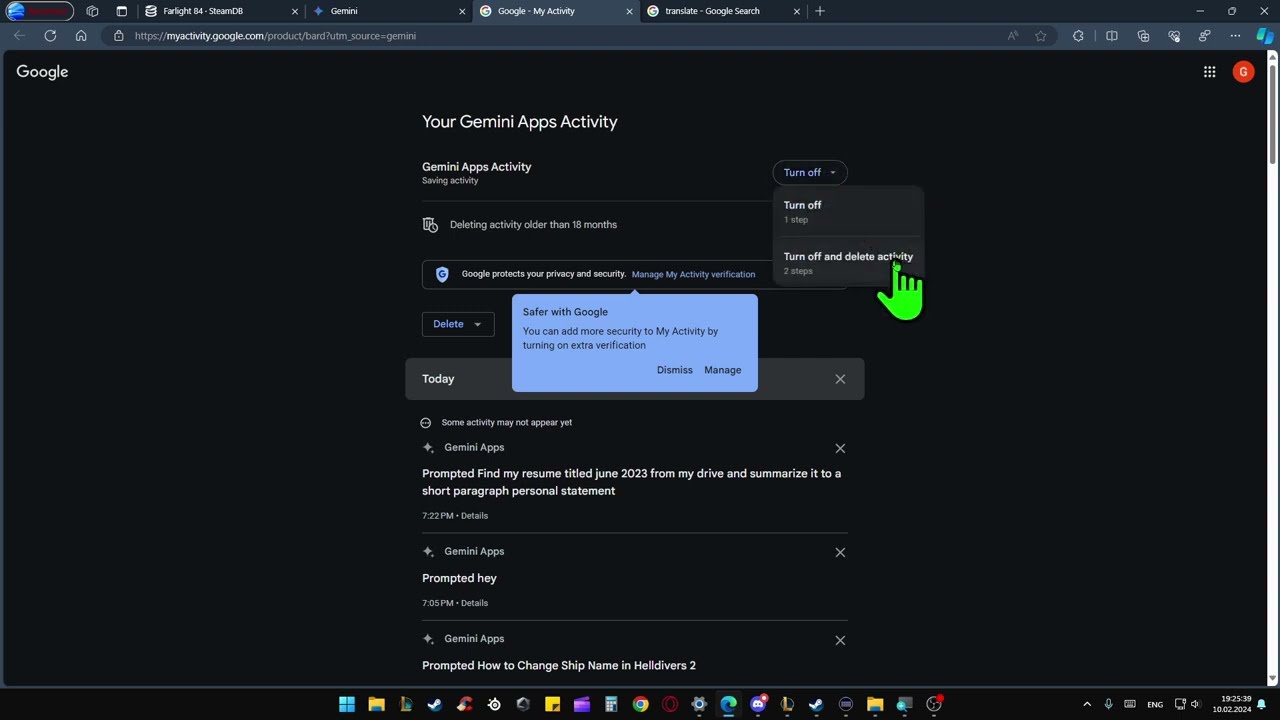Switch to the Gemini tab
The width and height of the screenshot is (1280, 720).
(386, 11)
